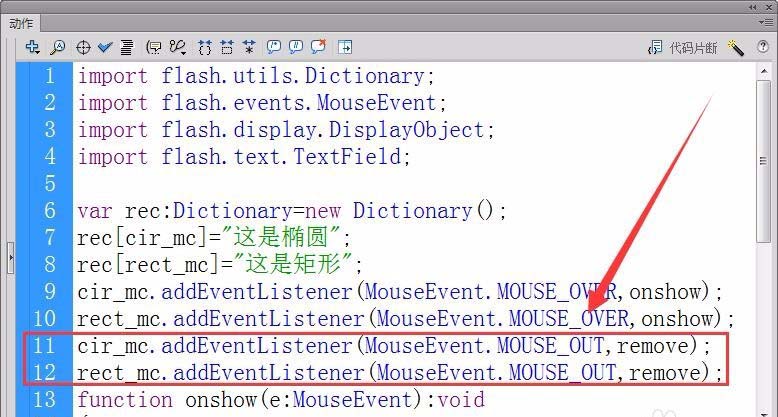Viewport: 778px width, 417px height.
Task: Run check syntax with the blue checkmark
Action: point(105,47)
